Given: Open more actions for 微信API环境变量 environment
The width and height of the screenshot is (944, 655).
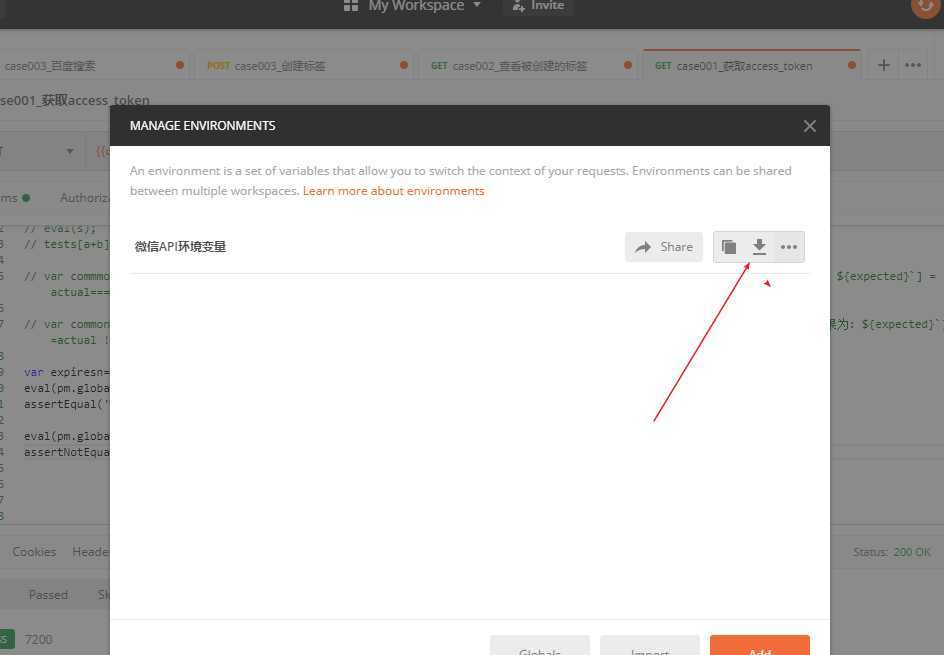Looking at the screenshot, I should pyautogui.click(x=789, y=247).
